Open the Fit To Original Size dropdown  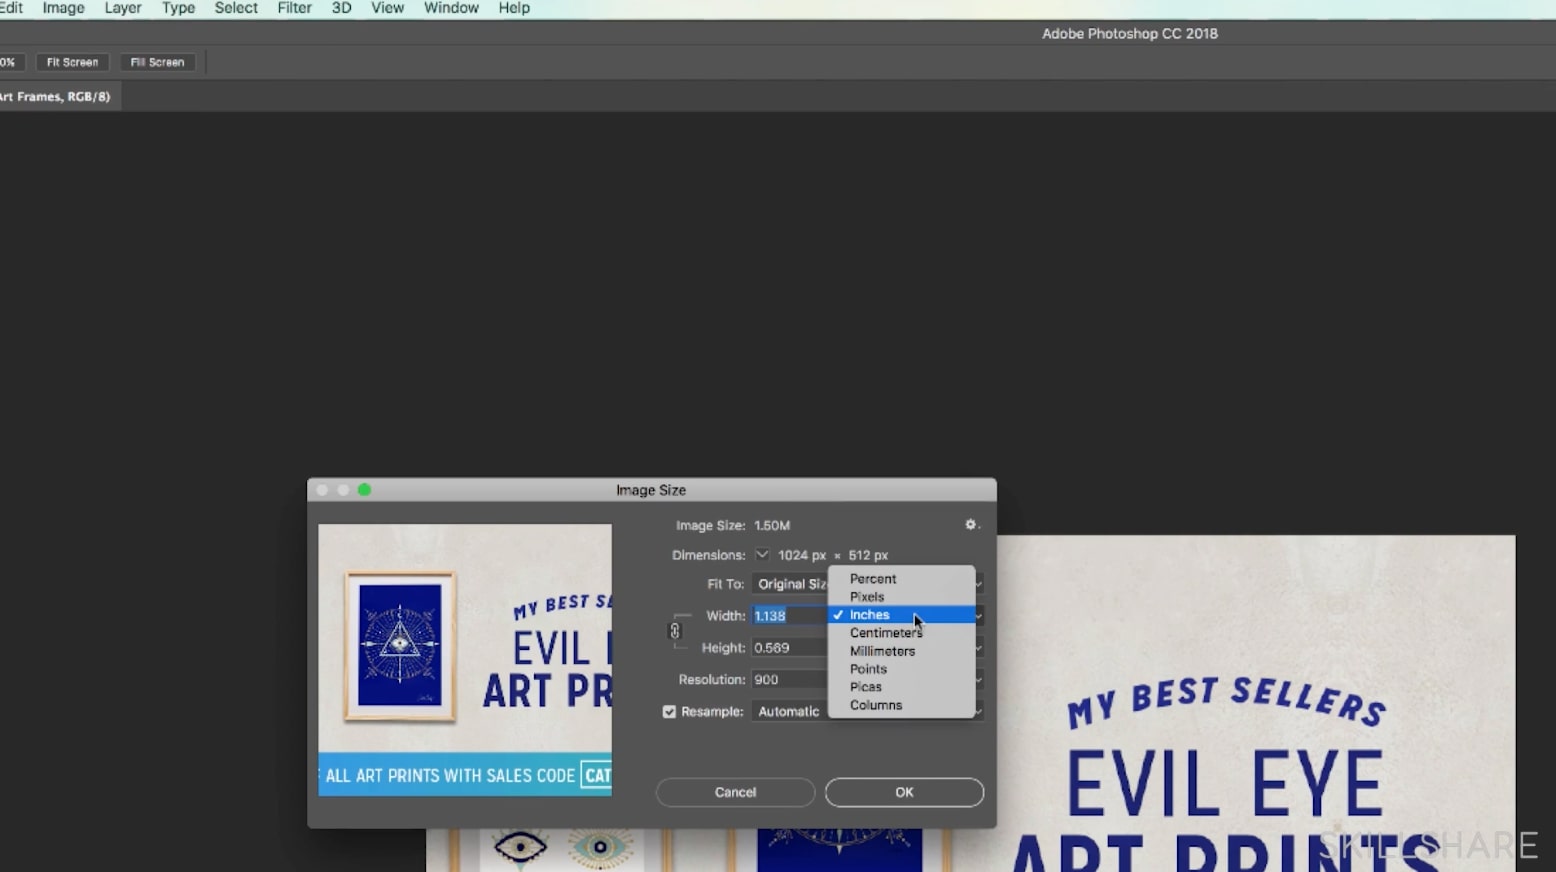click(790, 584)
